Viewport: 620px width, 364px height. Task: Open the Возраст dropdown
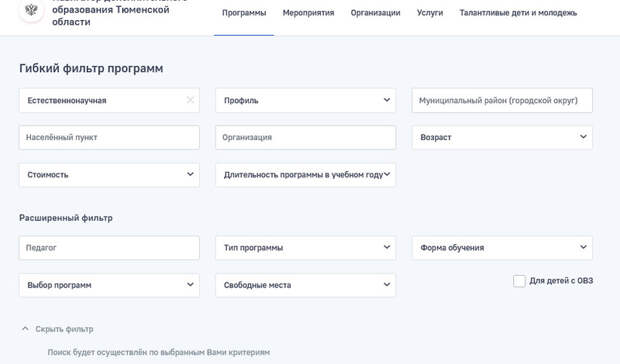pyautogui.click(x=502, y=138)
